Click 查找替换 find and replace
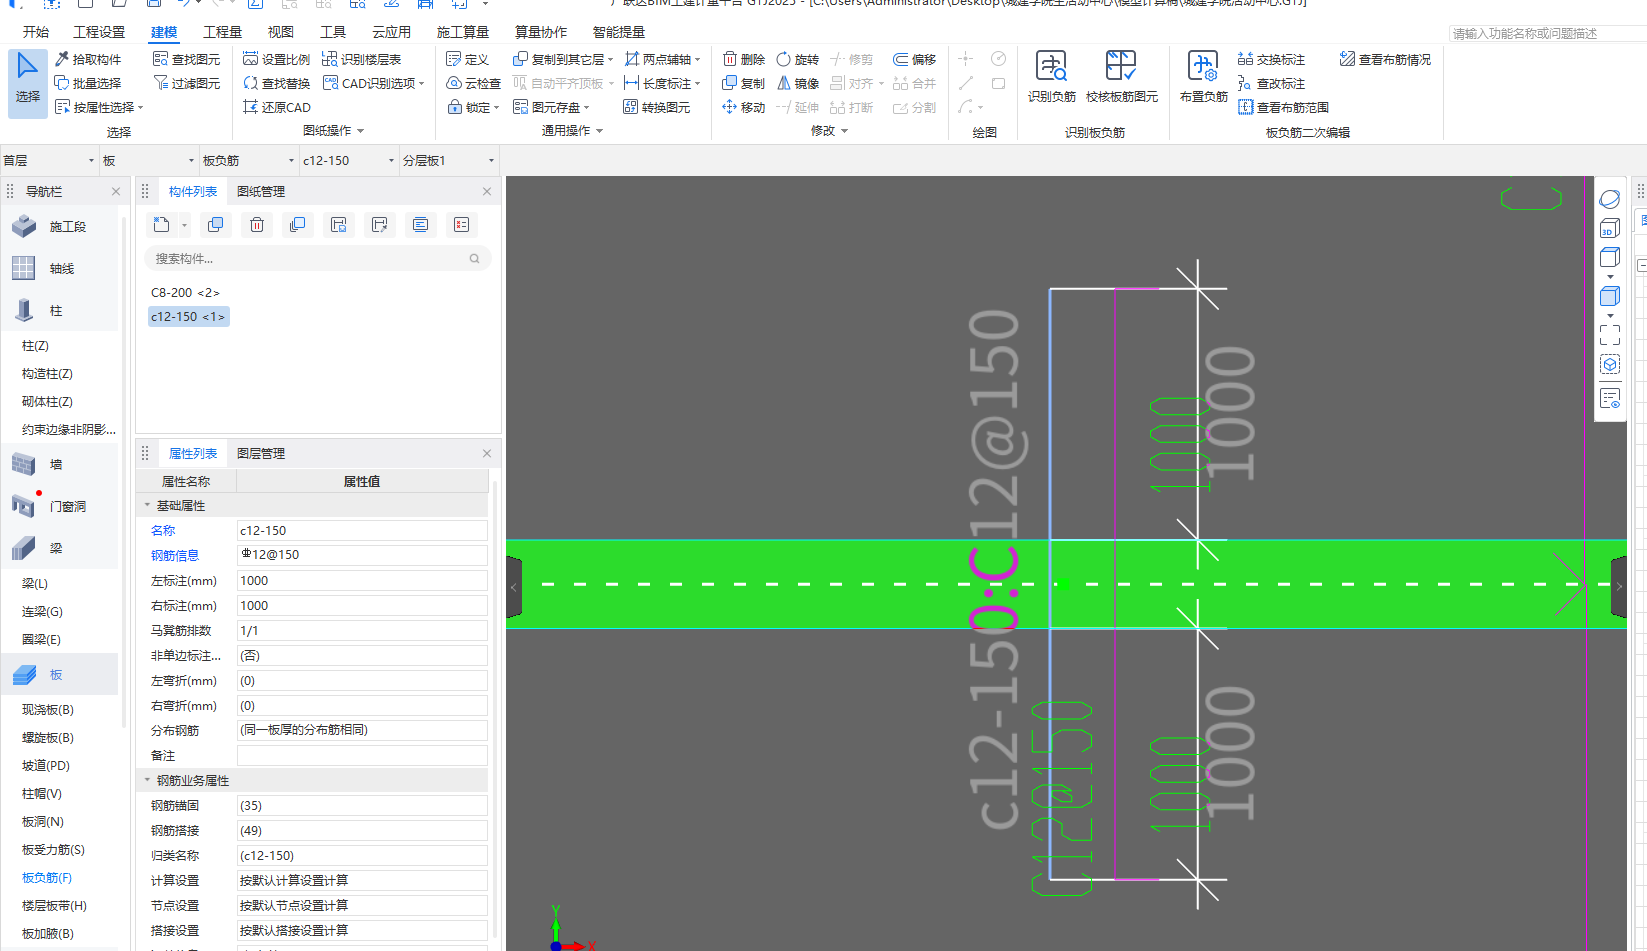Viewport: 1647px width, 951px height. click(x=277, y=83)
